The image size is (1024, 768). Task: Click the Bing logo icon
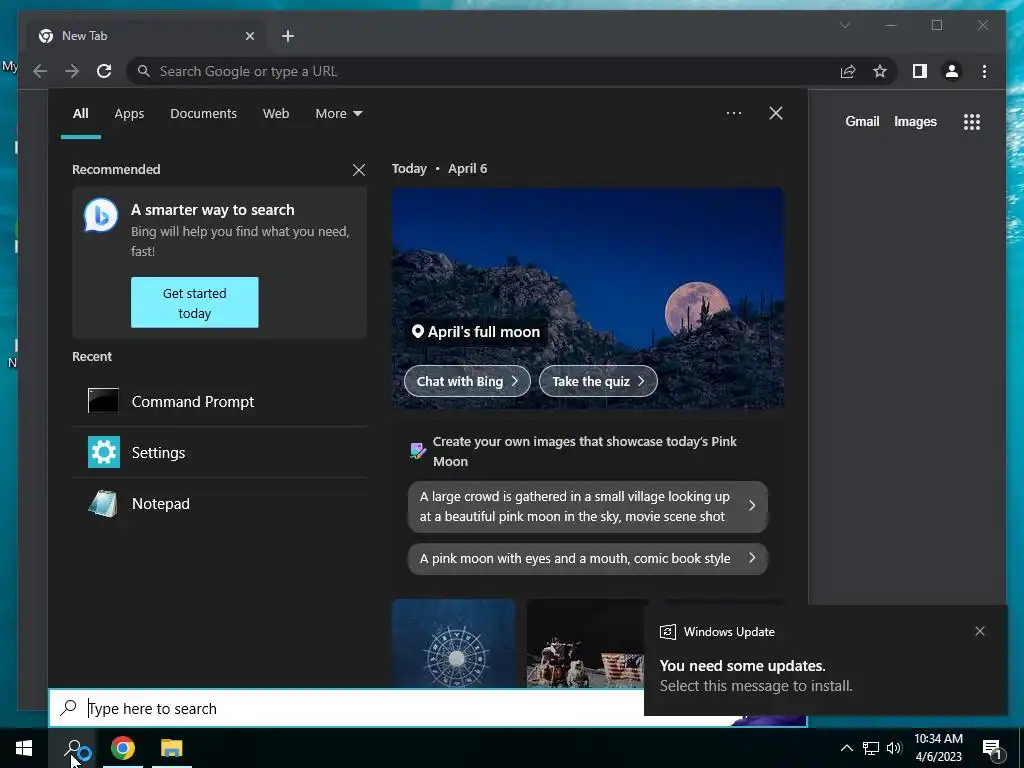[101, 216]
